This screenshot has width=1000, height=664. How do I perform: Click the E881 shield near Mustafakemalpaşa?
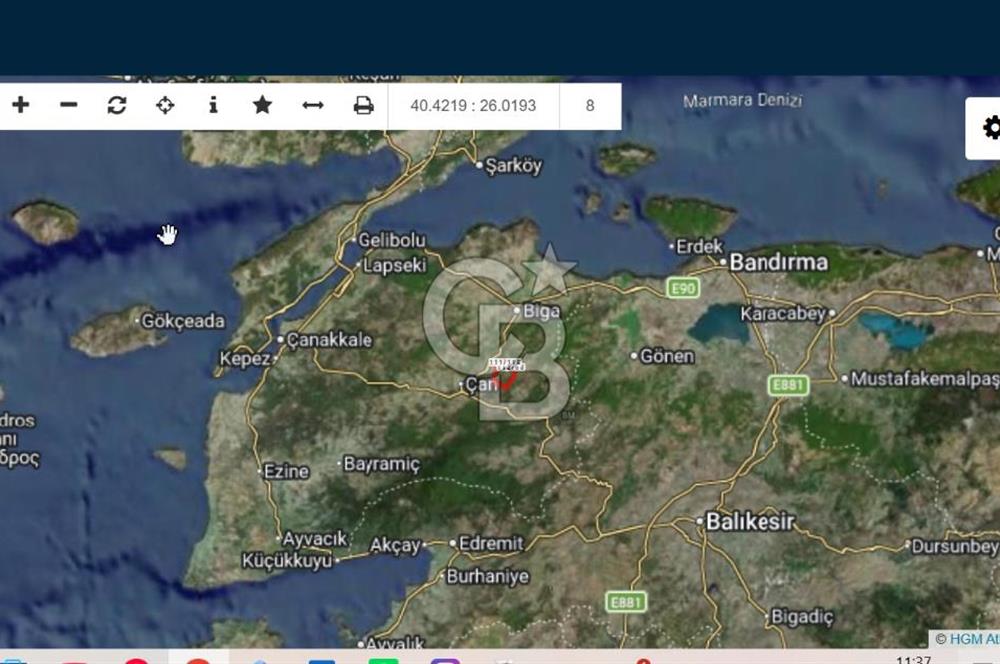point(788,385)
